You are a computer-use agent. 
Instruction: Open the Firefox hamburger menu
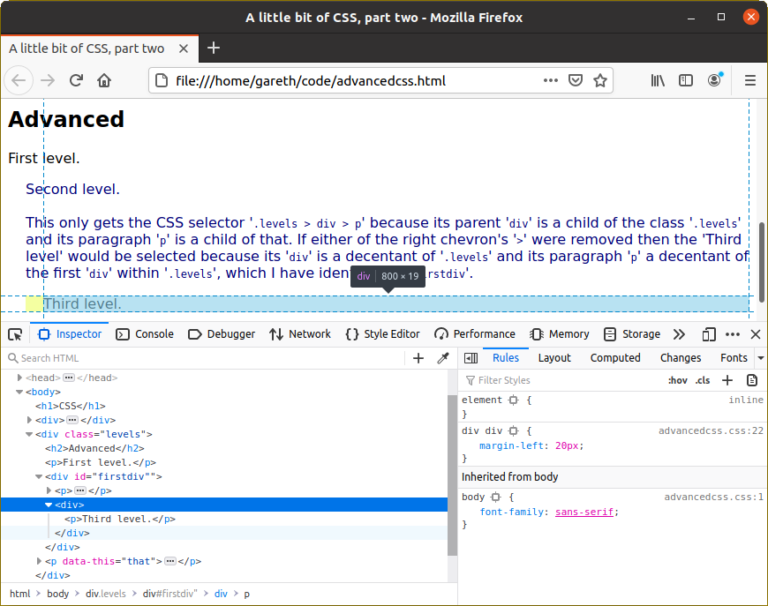click(750, 80)
